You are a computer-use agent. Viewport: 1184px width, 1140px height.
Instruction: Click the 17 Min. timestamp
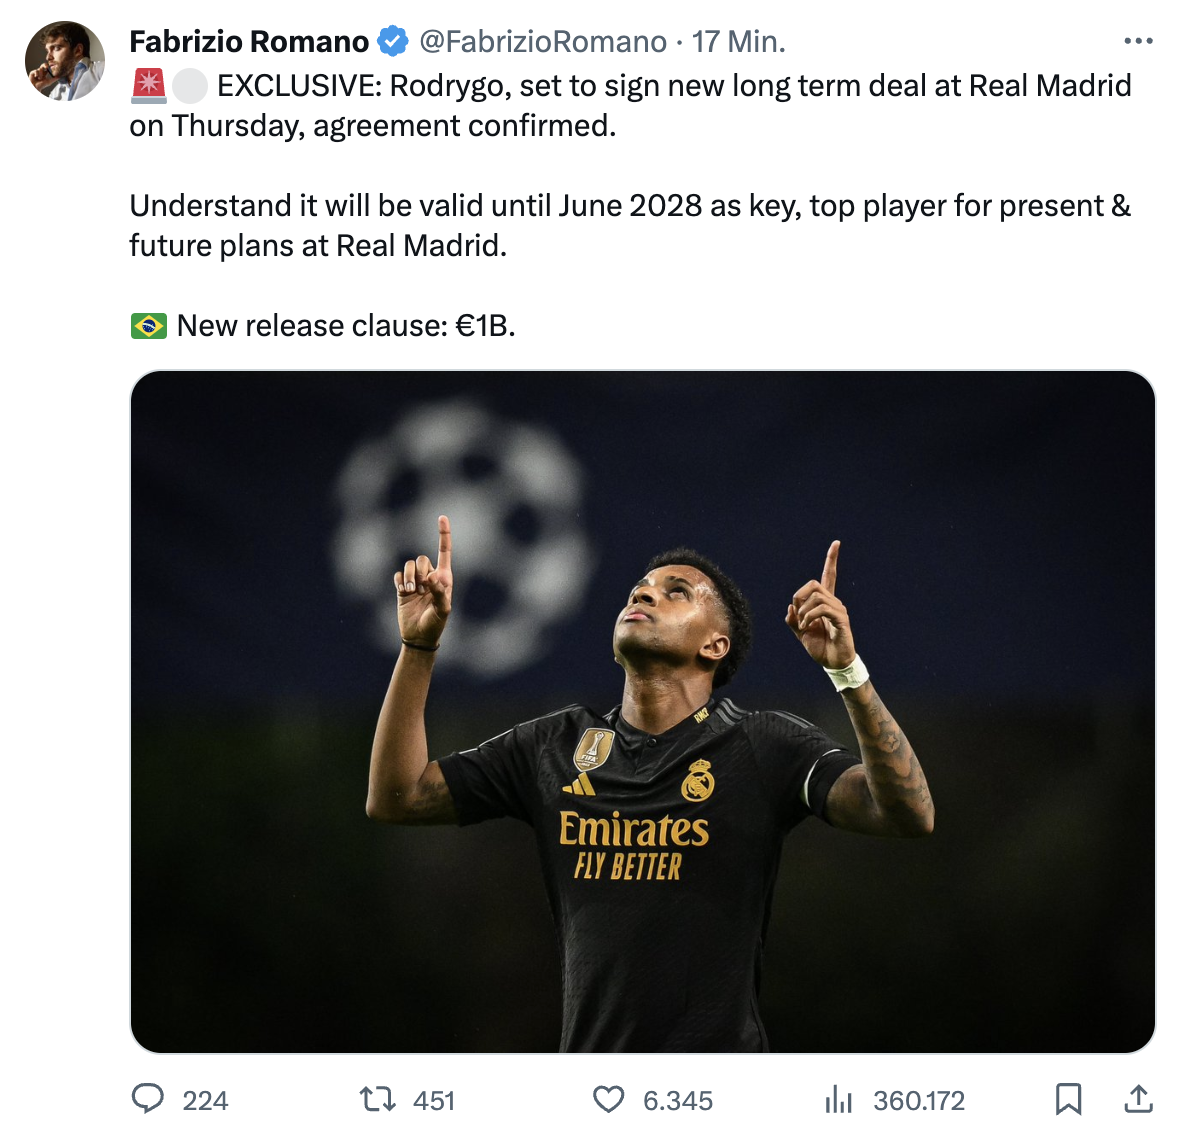738,42
